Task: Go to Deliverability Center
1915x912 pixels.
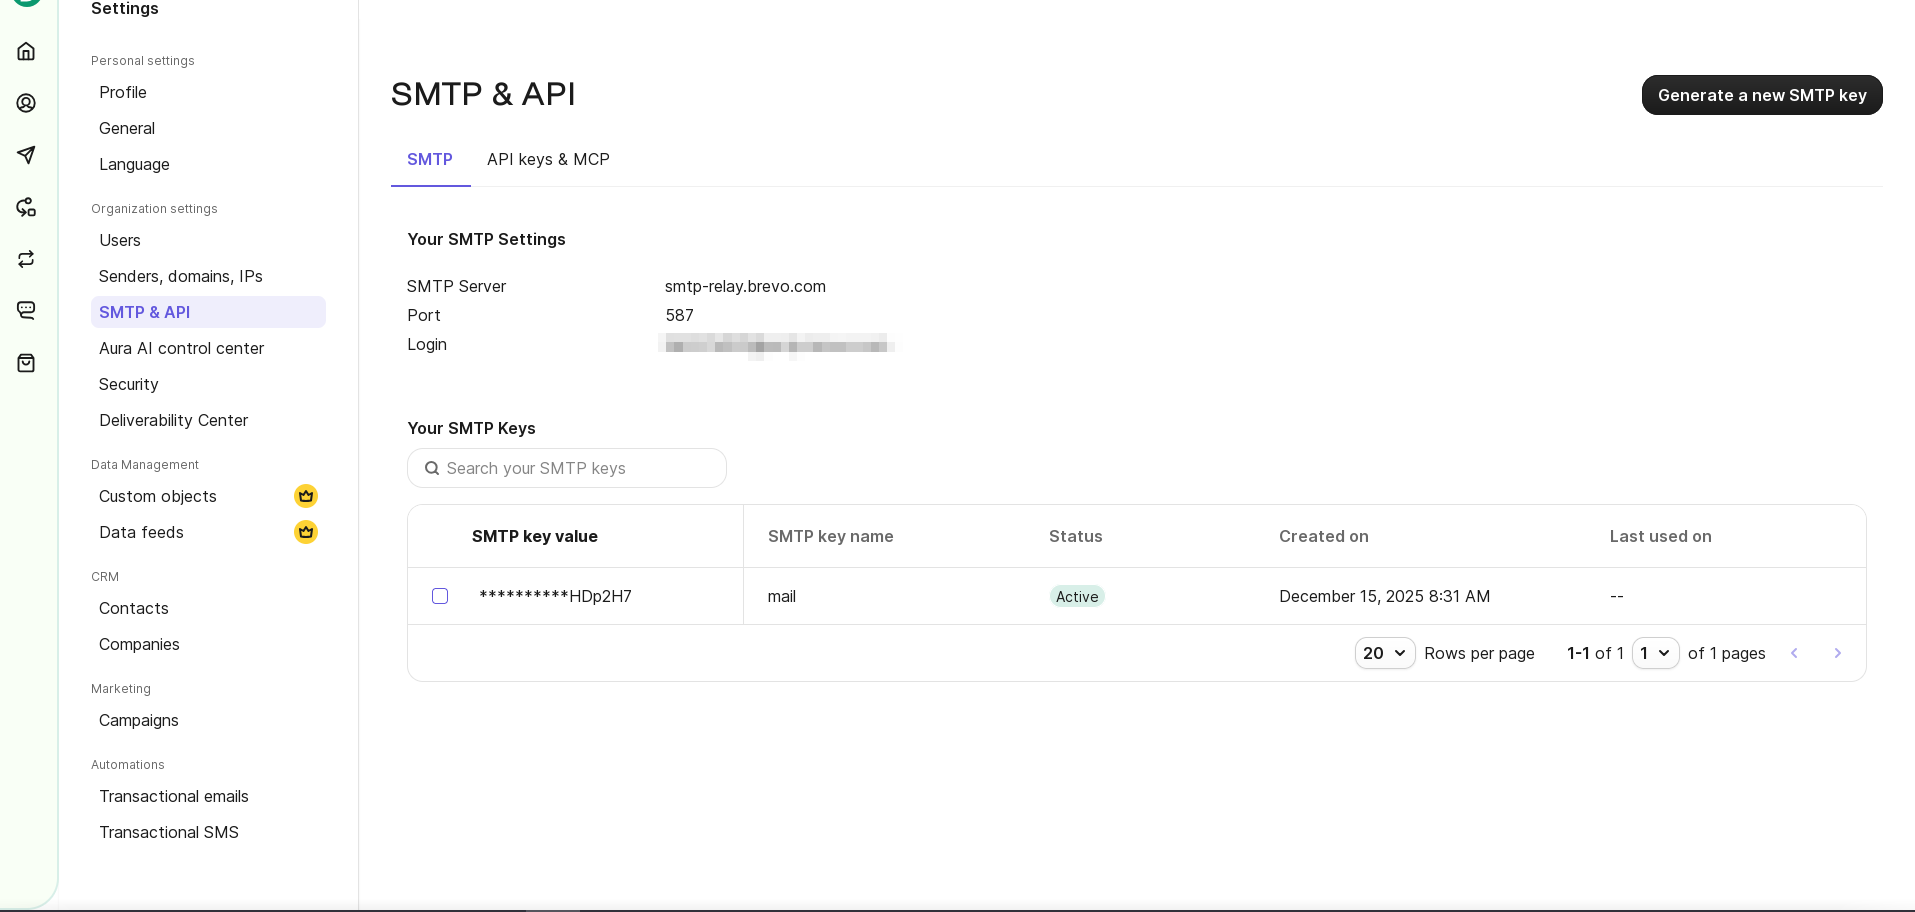Action: point(174,420)
